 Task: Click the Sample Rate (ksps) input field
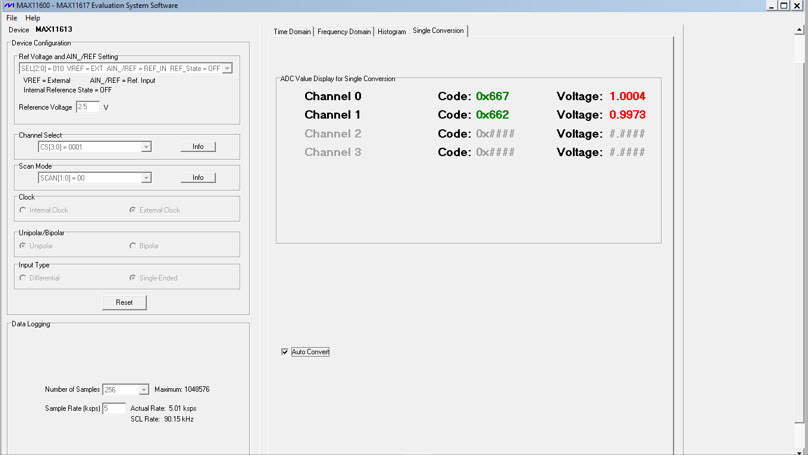[114, 408]
